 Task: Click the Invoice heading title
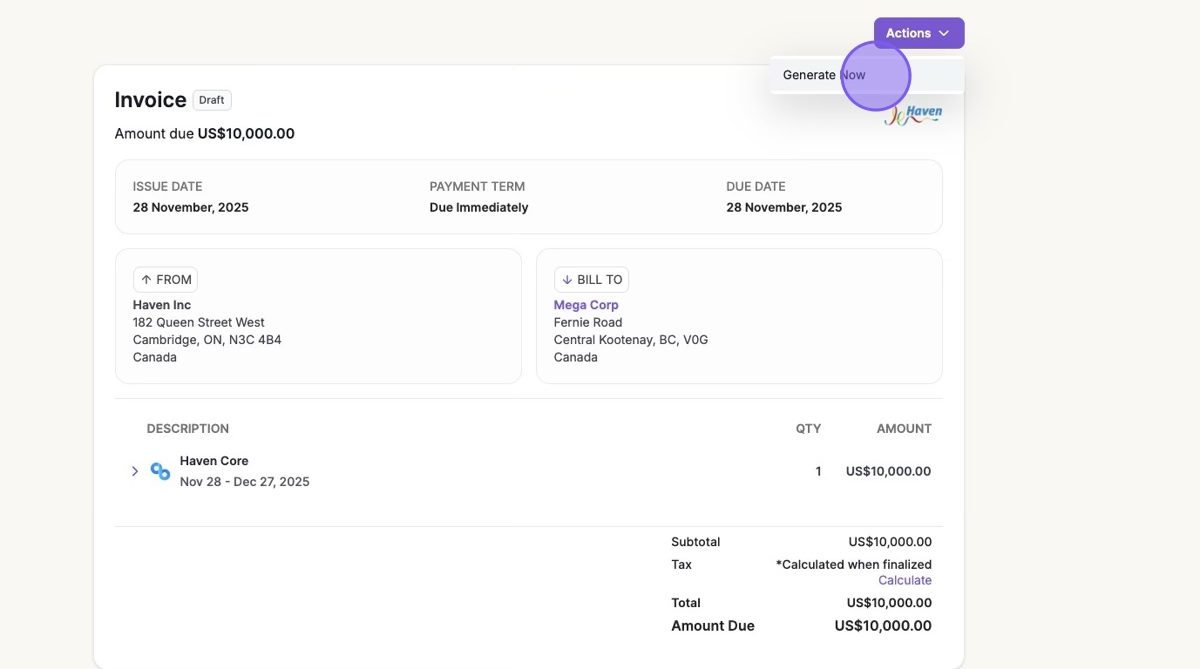coord(150,100)
